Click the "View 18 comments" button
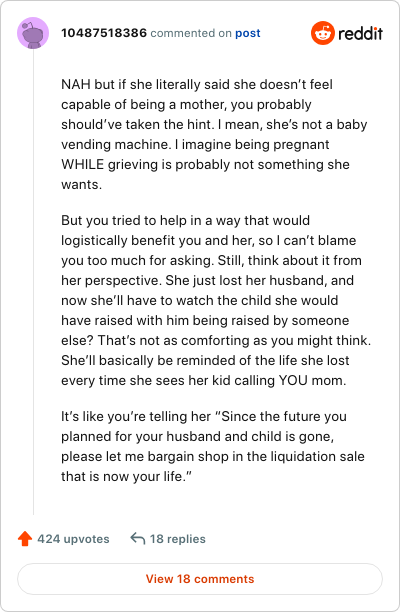 click(x=200, y=579)
